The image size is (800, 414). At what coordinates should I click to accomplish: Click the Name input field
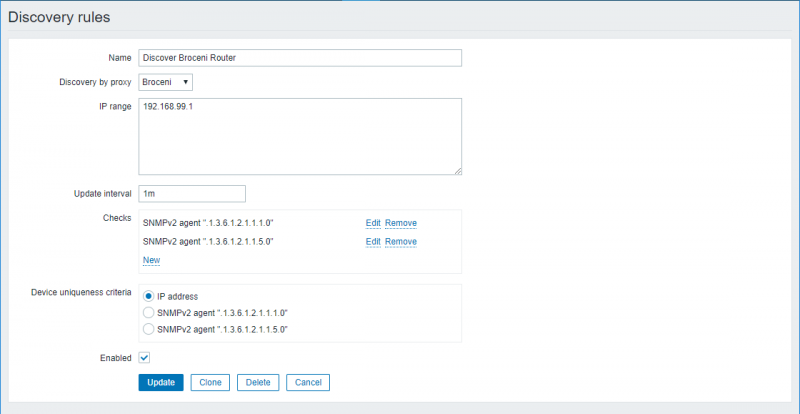coord(300,58)
